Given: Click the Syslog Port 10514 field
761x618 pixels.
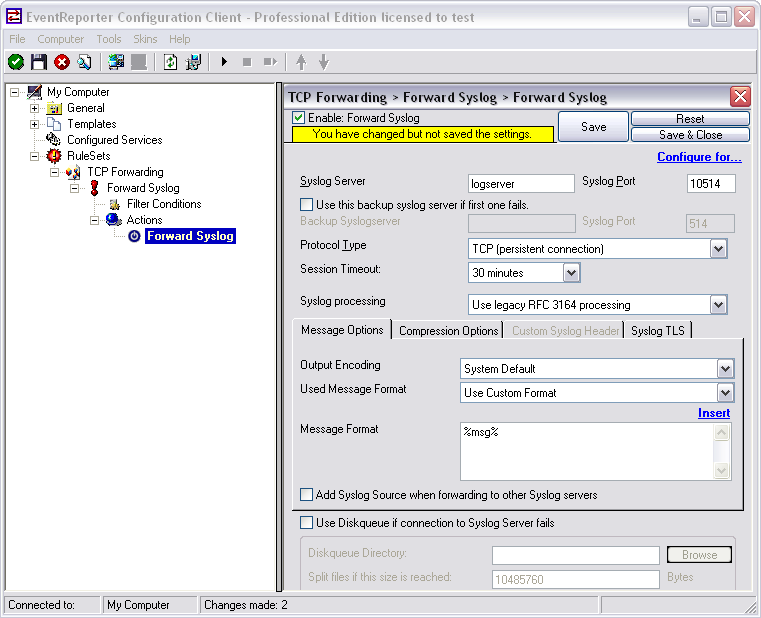Looking at the screenshot, I should pos(711,184).
